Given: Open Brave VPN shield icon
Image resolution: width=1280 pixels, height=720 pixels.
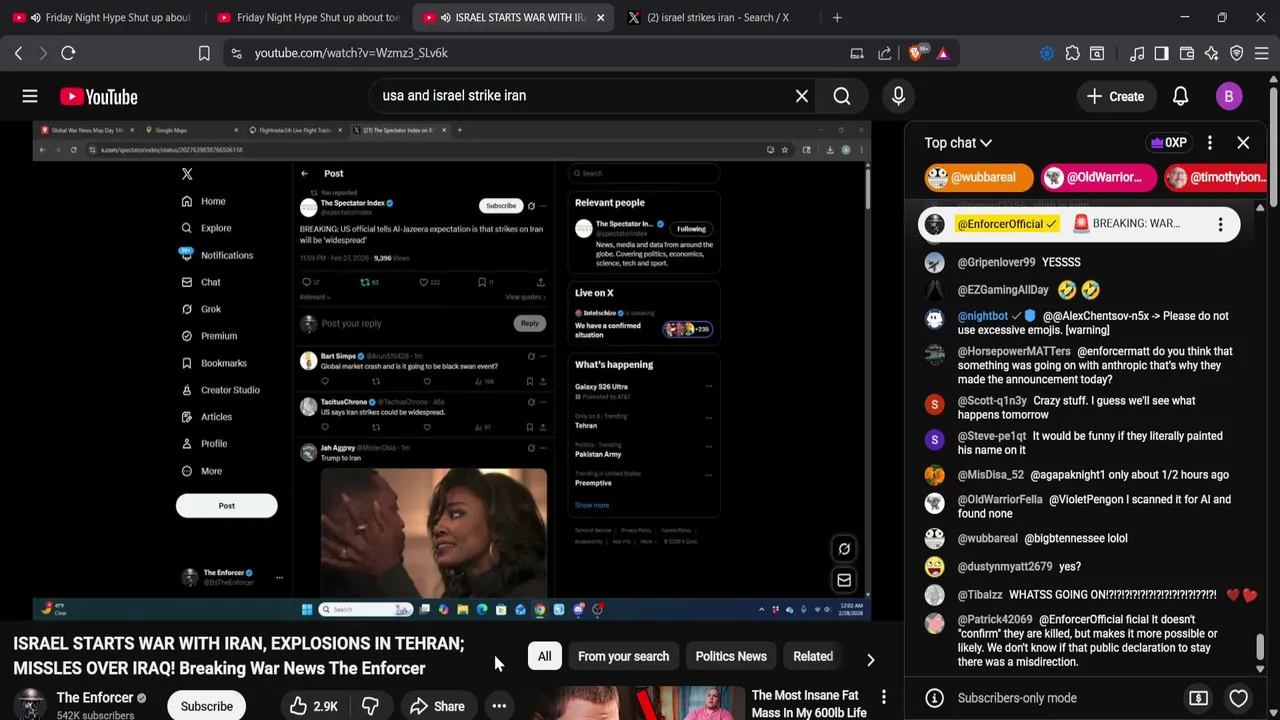Looking at the screenshot, I should click(1237, 53).
